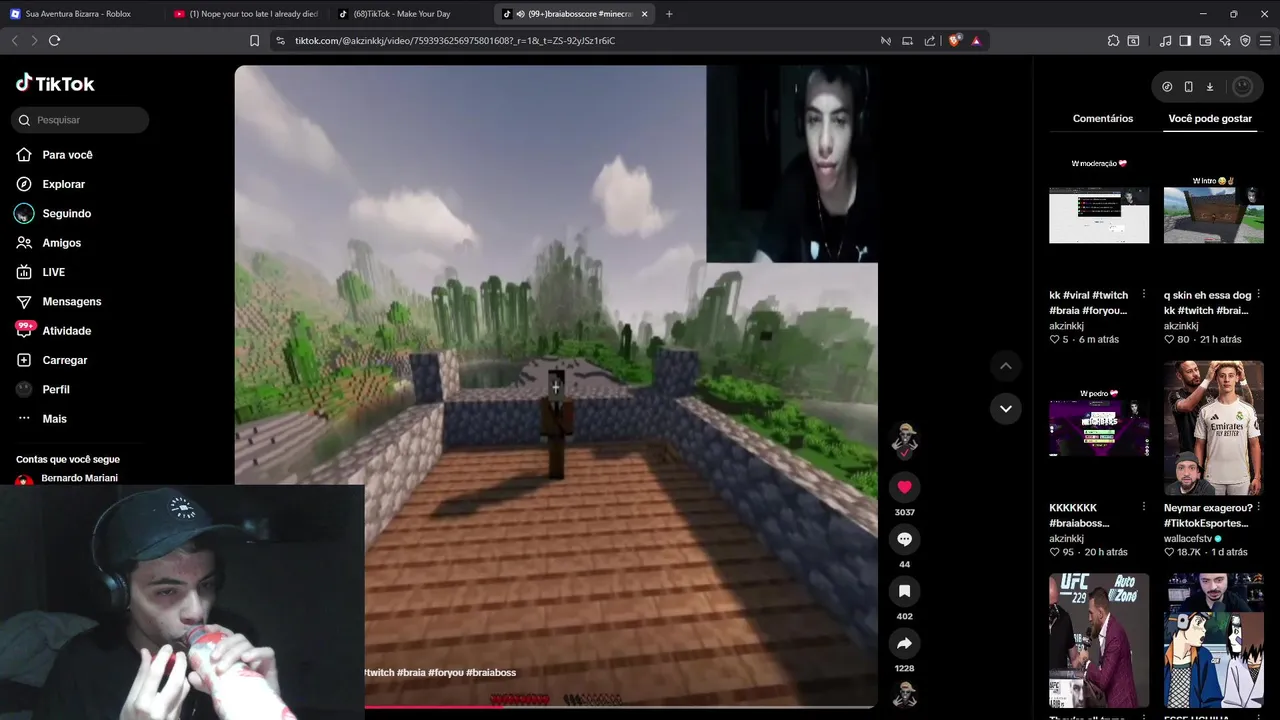Open 'W moderação' video thumbnail
This screenshot has width=1280, height=720.
[1099, 215]
